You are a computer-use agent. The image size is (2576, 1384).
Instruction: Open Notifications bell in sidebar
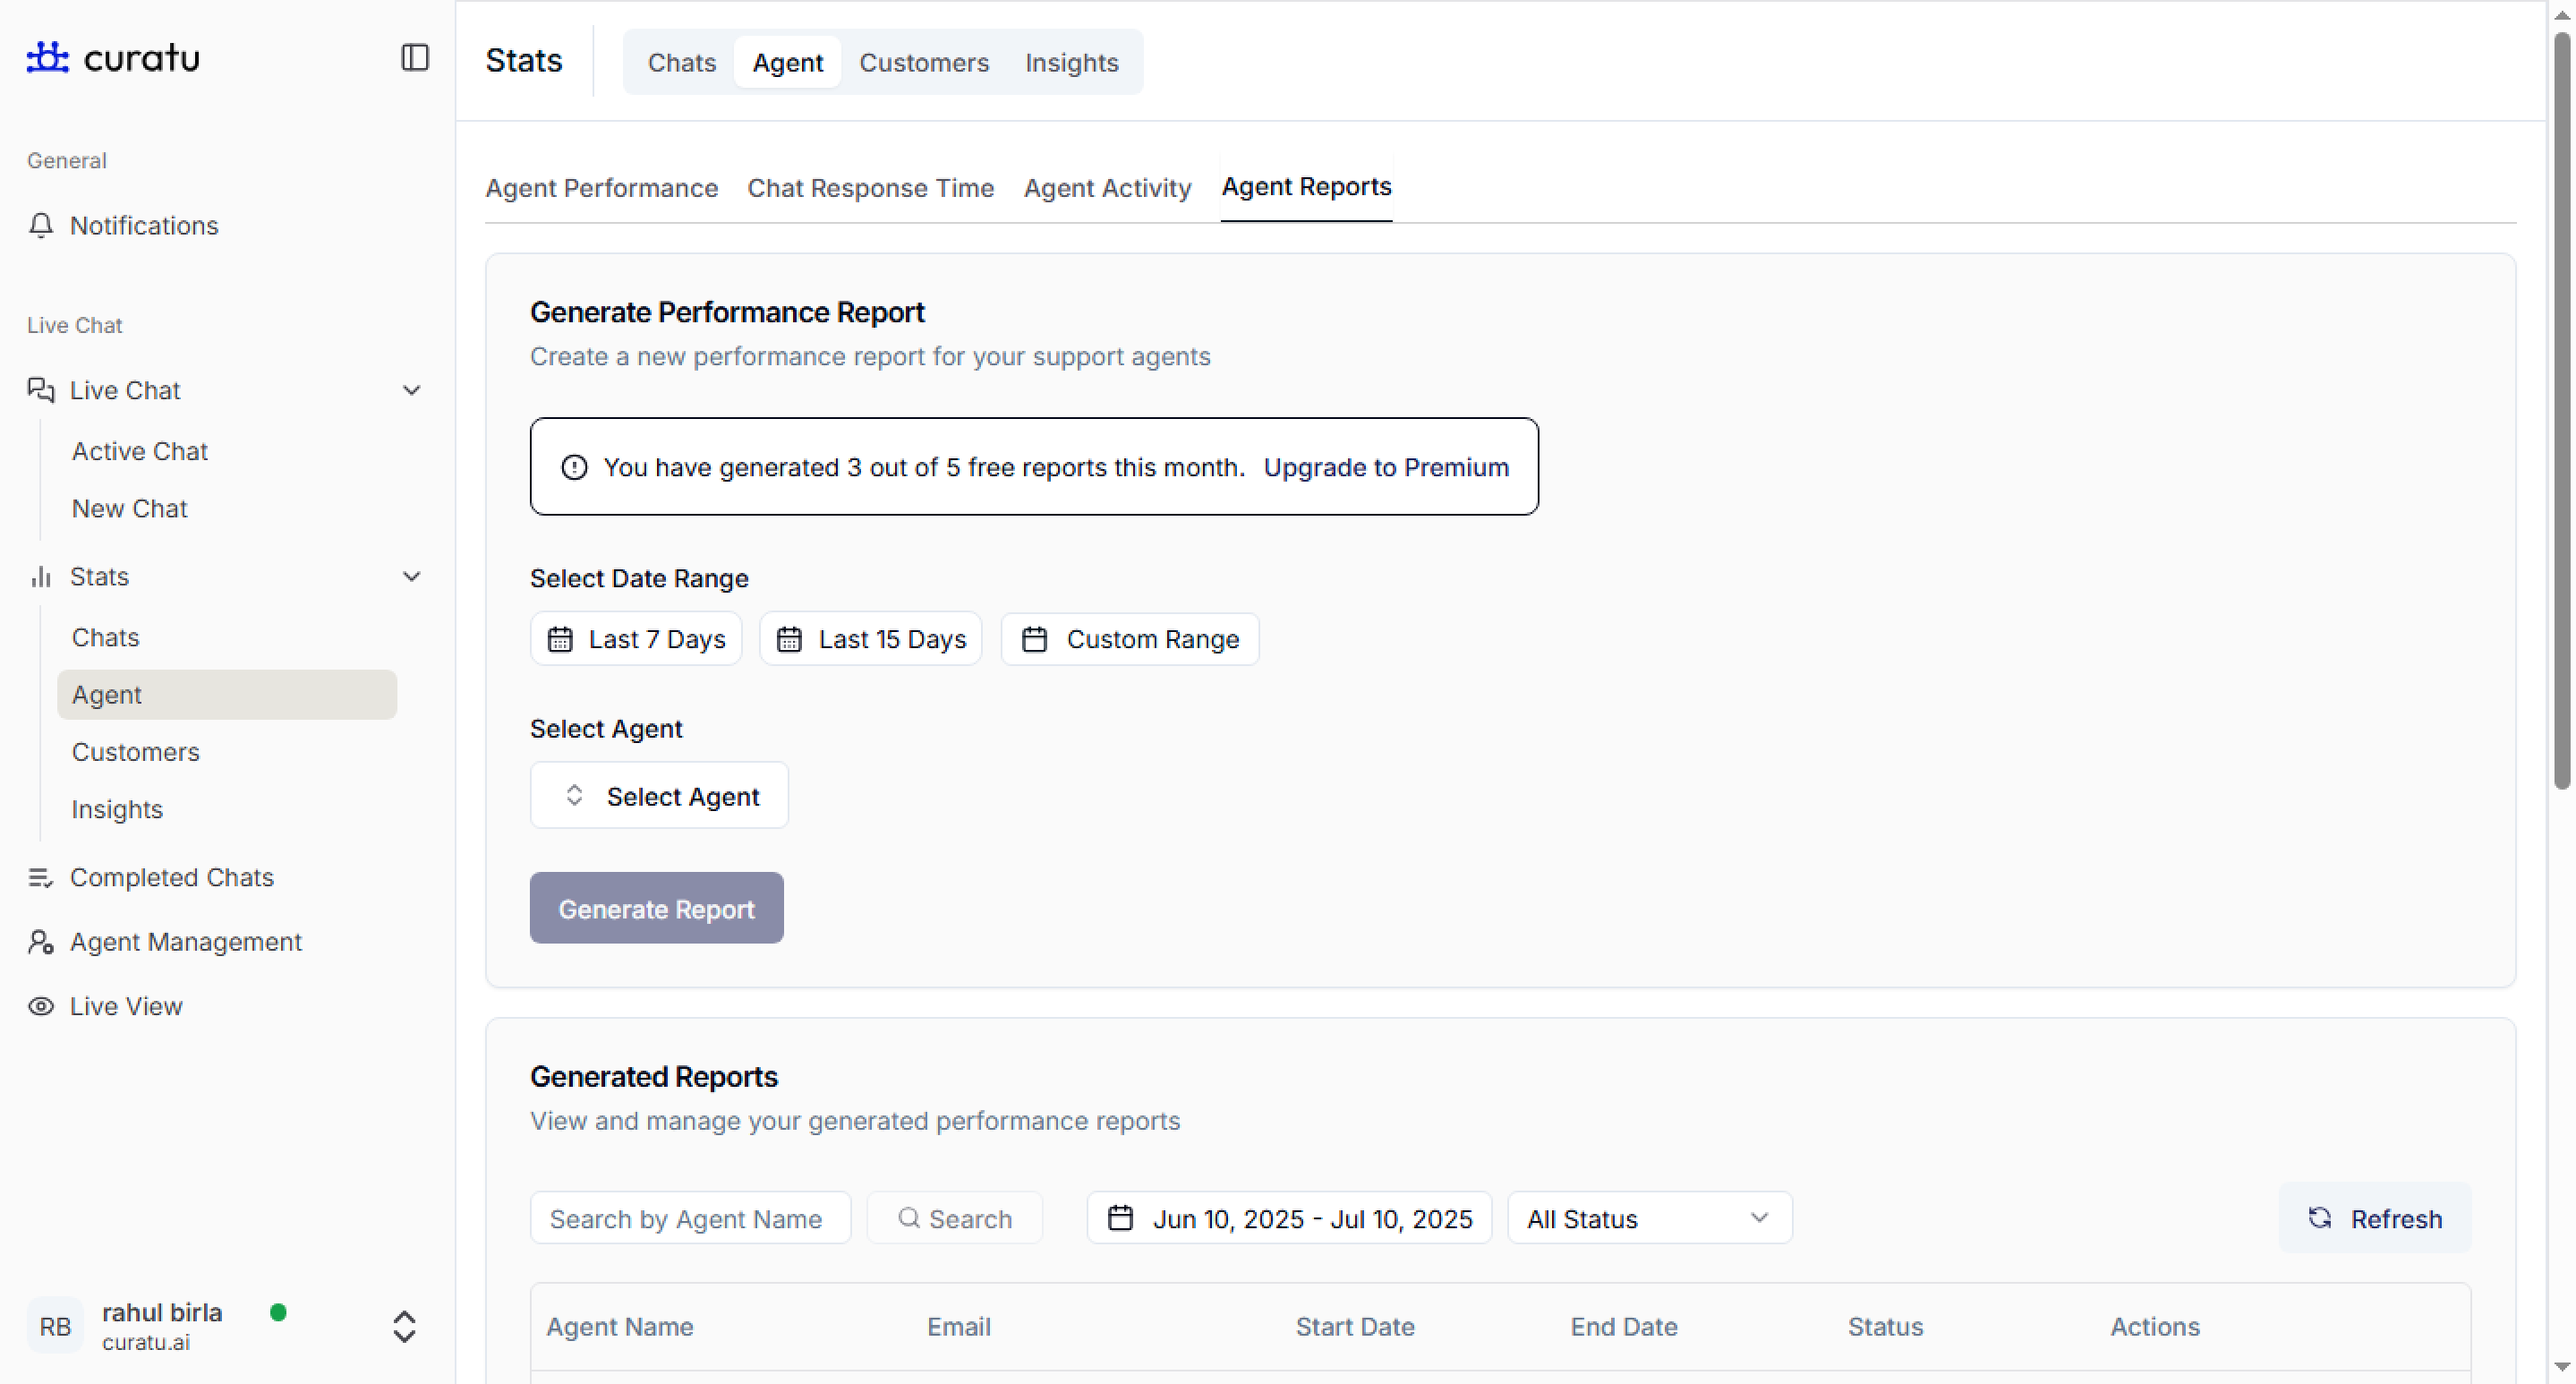[x=41, y=225]
